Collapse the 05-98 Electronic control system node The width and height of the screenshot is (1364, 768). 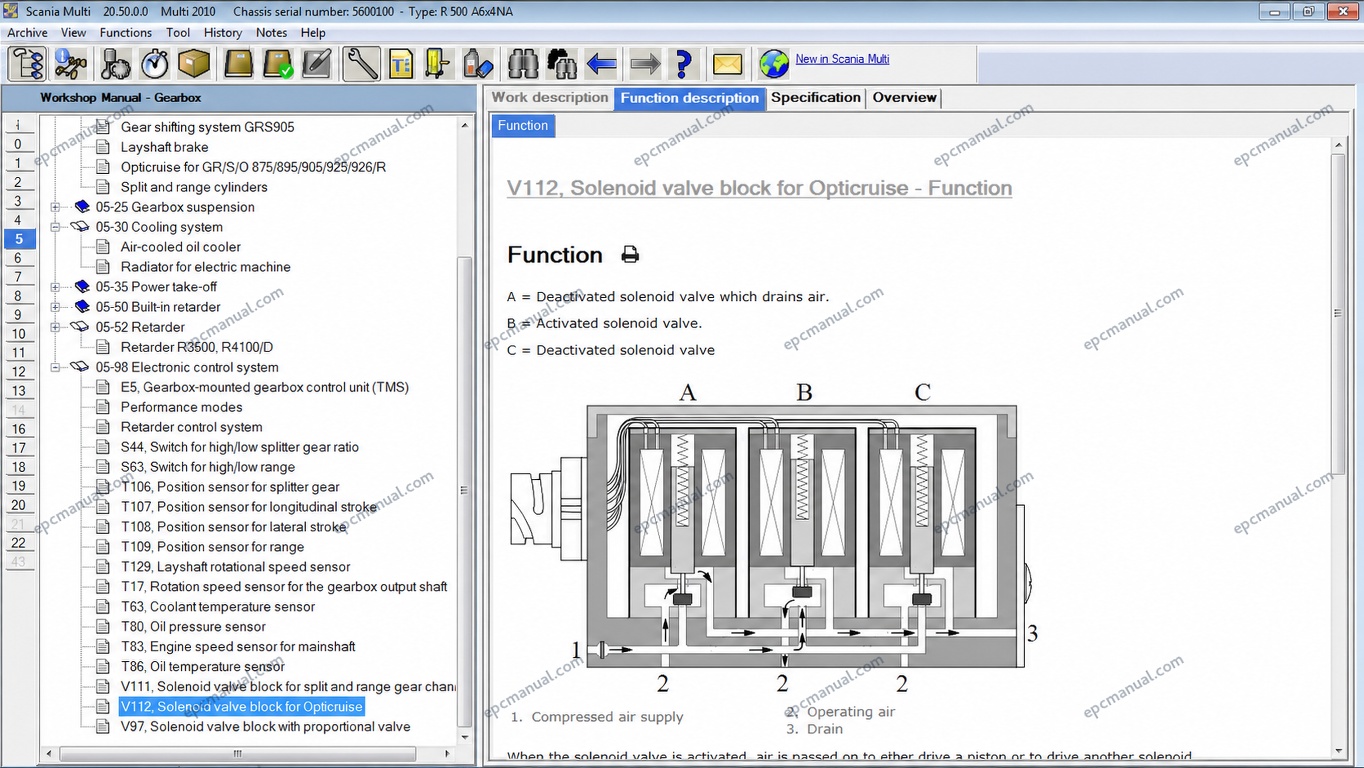click(x=56, y=367)
